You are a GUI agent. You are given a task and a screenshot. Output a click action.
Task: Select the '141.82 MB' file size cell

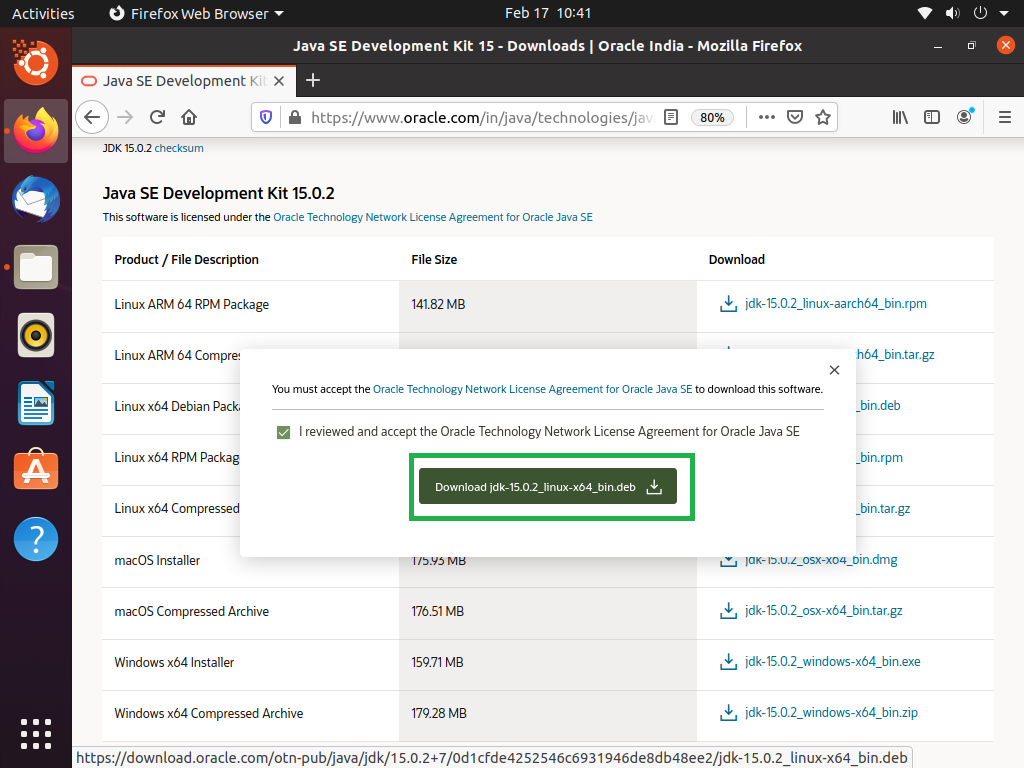click(x=548, y=304)
